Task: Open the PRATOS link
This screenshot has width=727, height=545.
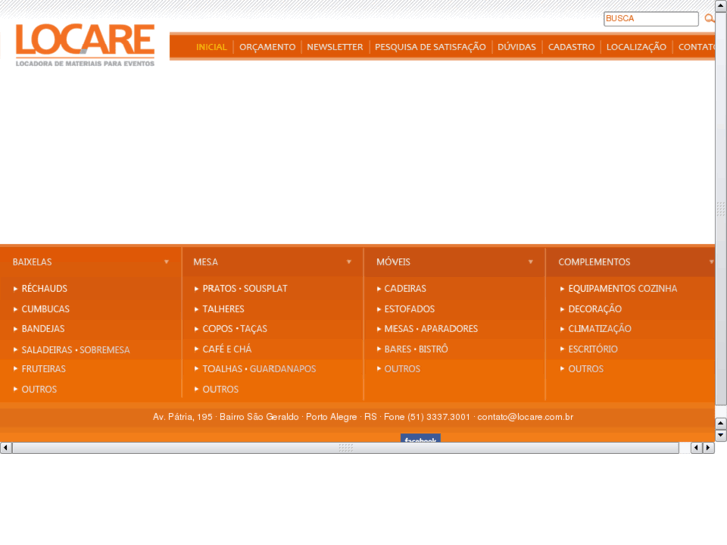Action: (219, 289)
